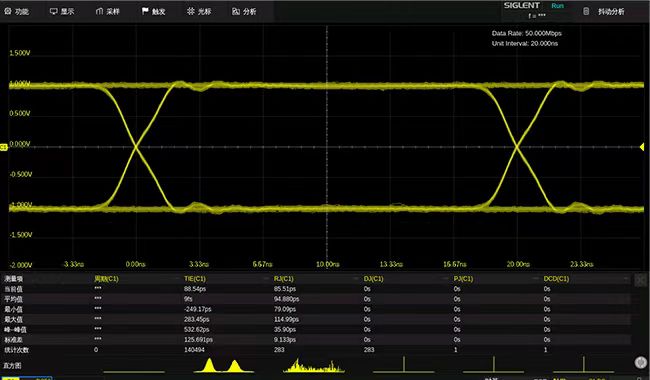The height and width of the screenshot is (380, 650).
Task: Select the DJ(C1) measurement column header
Action: 374,278
